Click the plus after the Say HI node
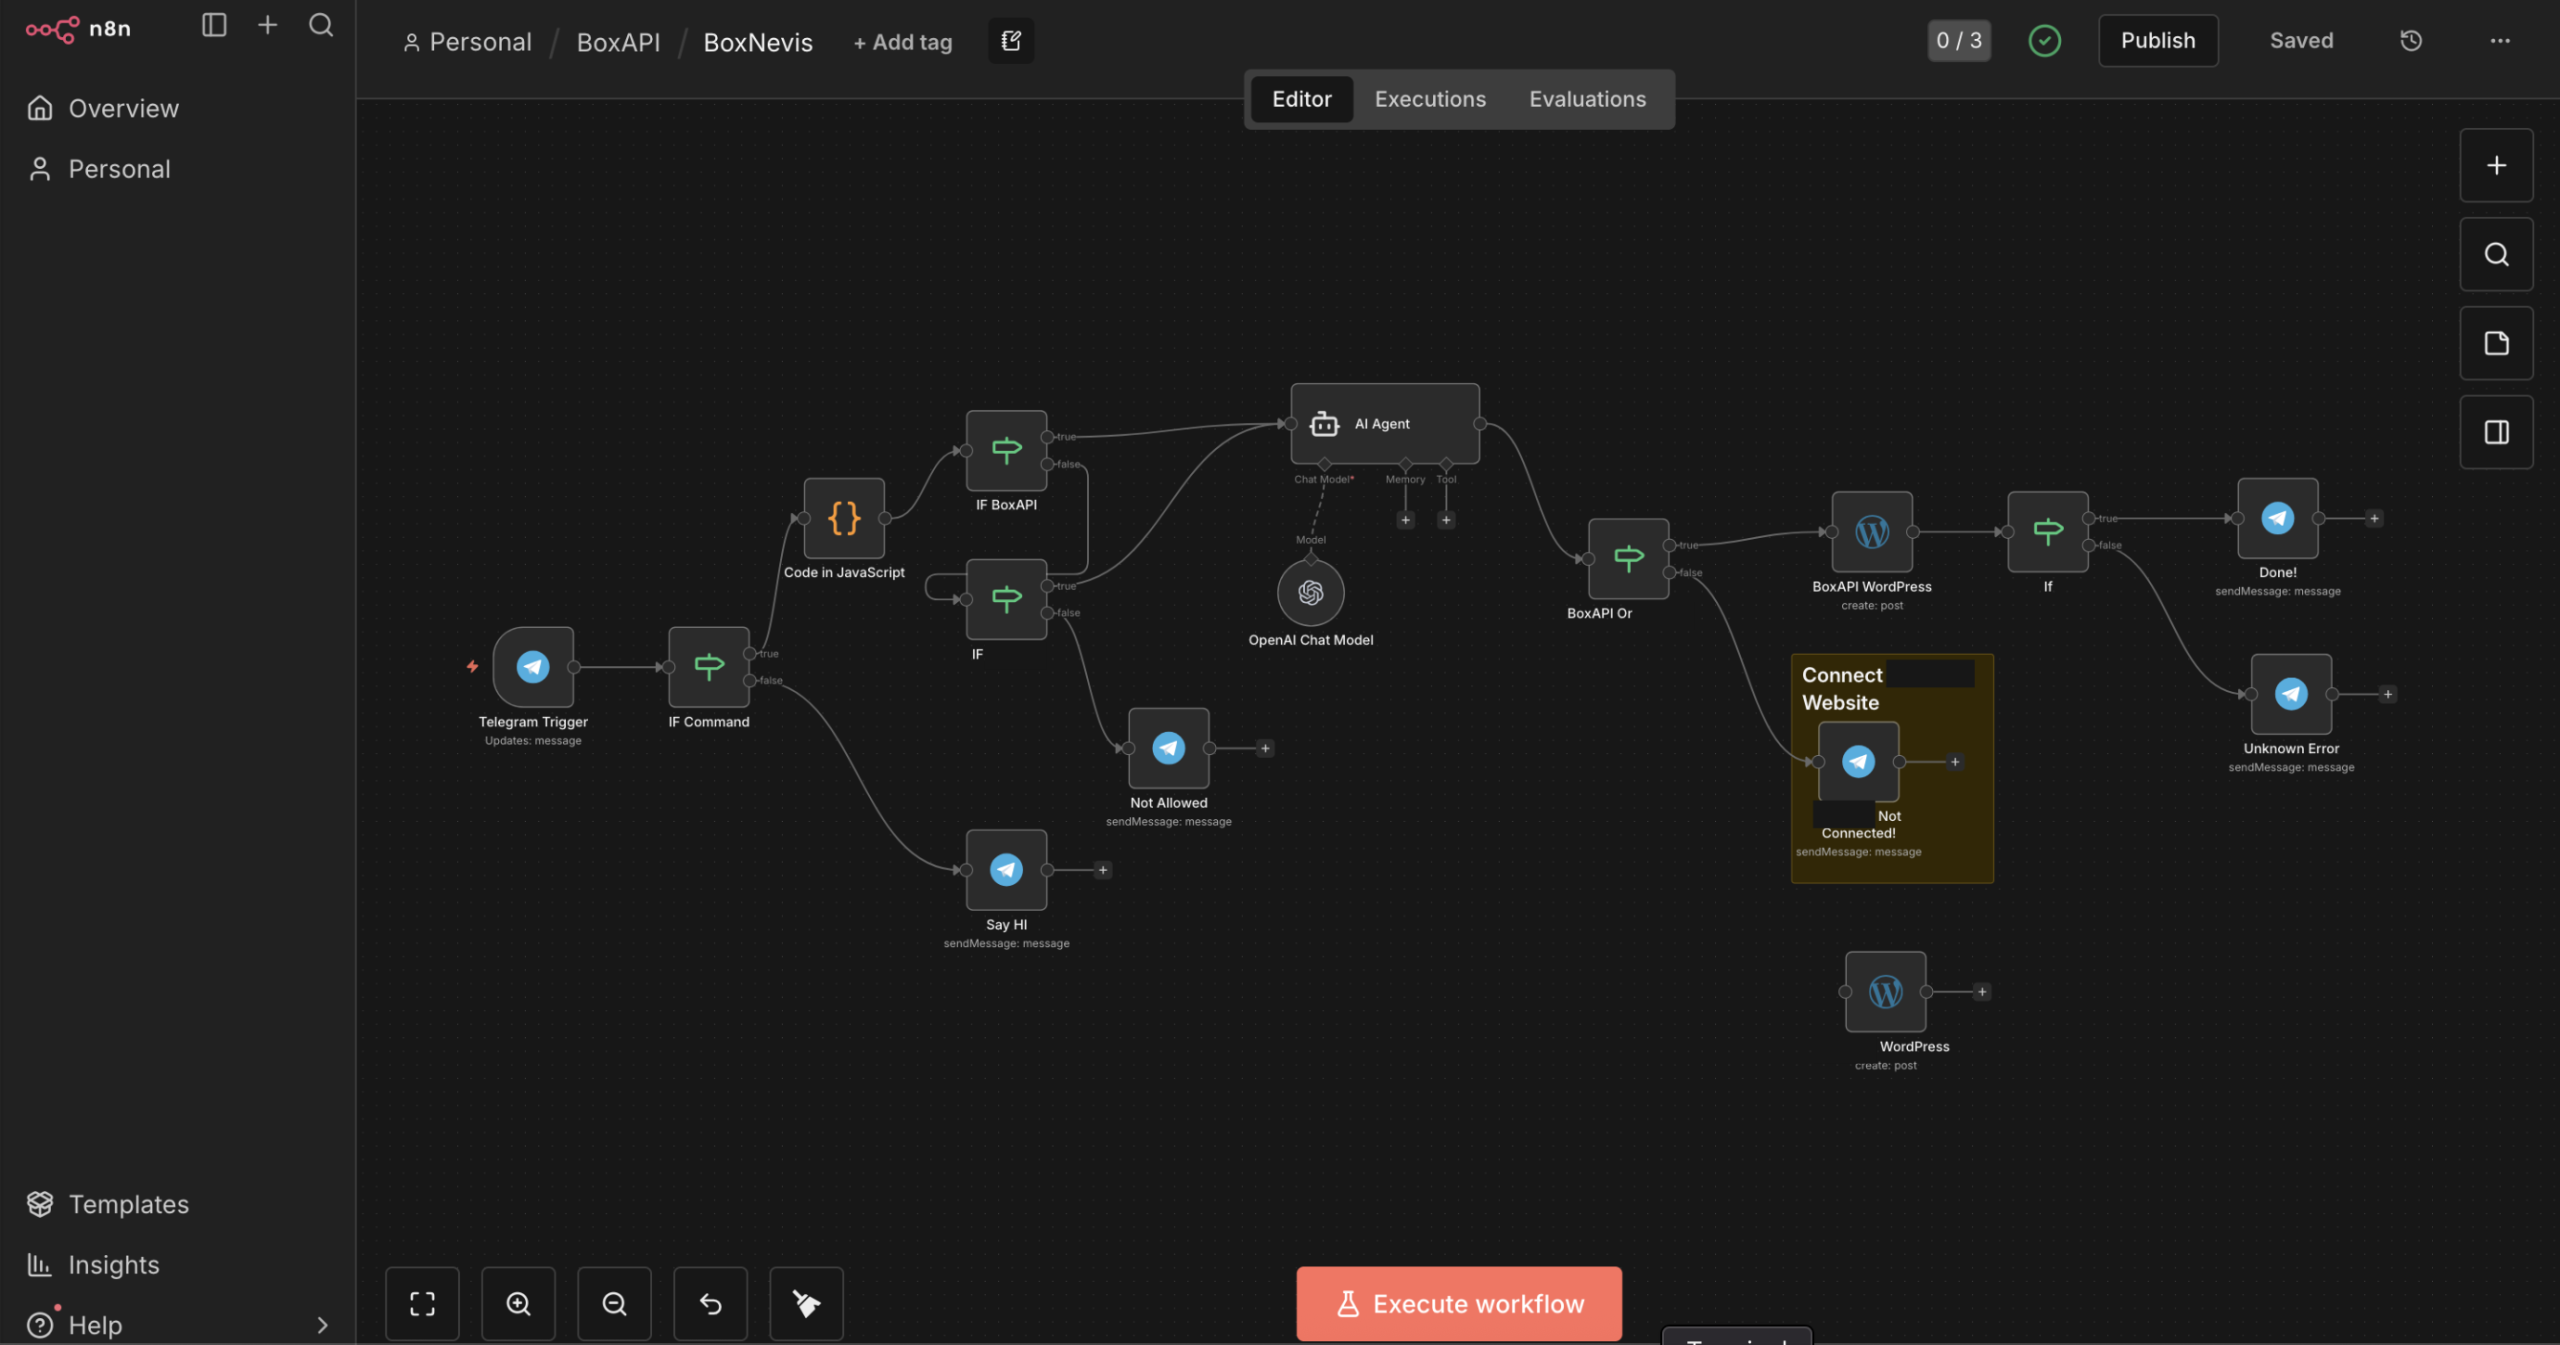This screenshot has width=2560, height=1345. tap(1103, 870)
